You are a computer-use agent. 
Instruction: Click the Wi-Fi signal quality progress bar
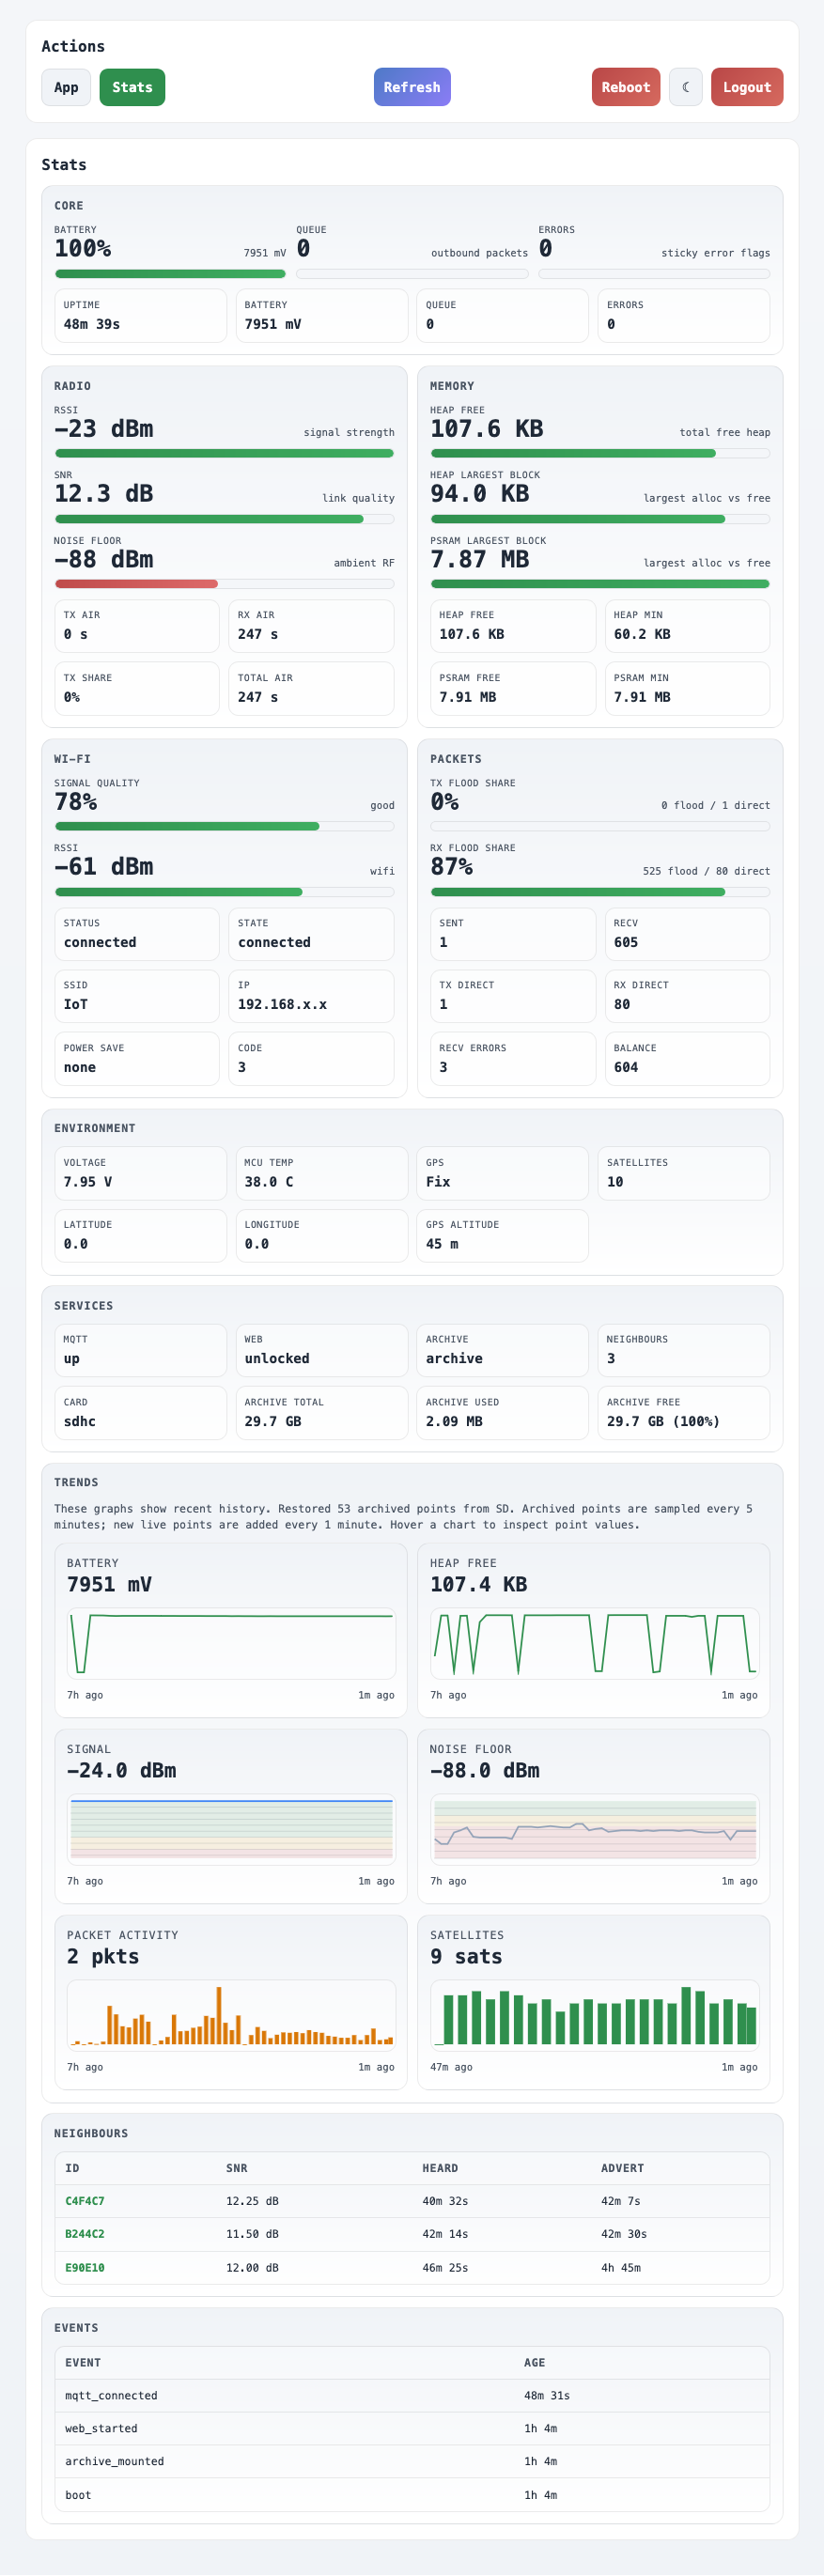[224, 826]
